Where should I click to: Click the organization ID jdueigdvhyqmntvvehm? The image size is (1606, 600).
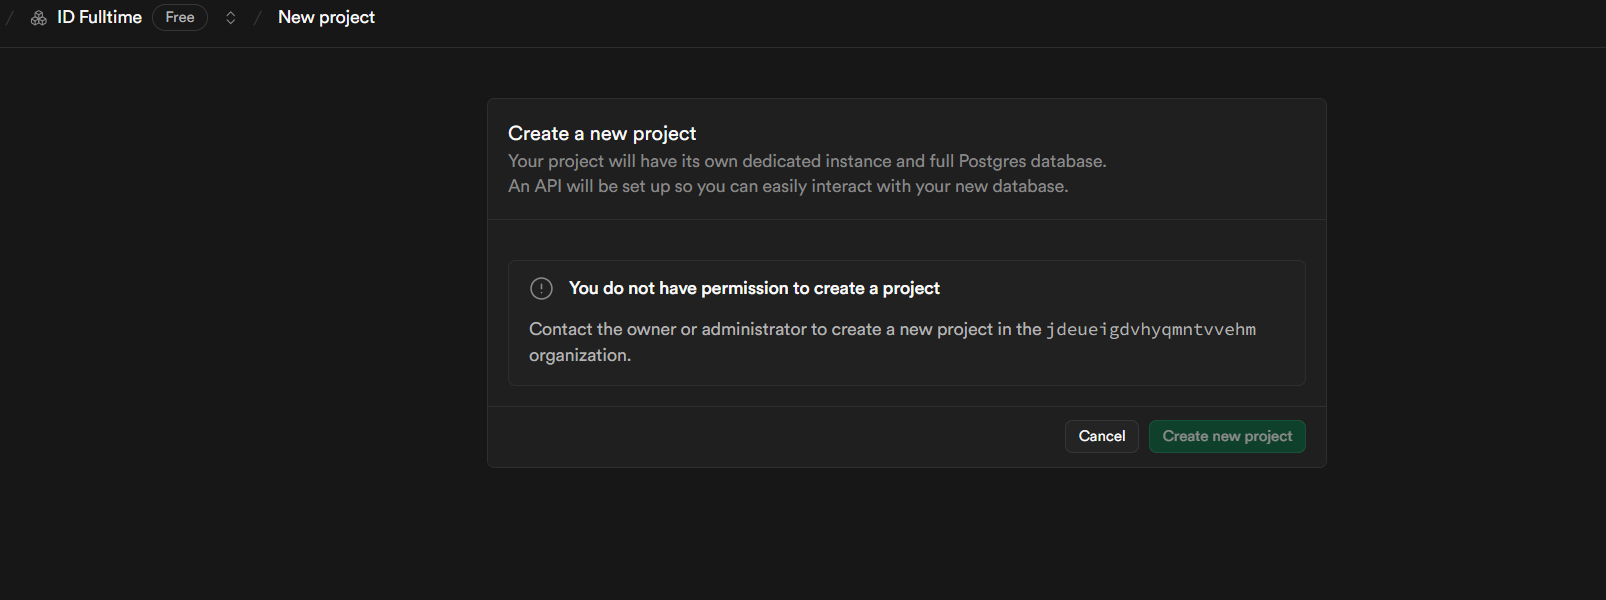pos(1150,330)
